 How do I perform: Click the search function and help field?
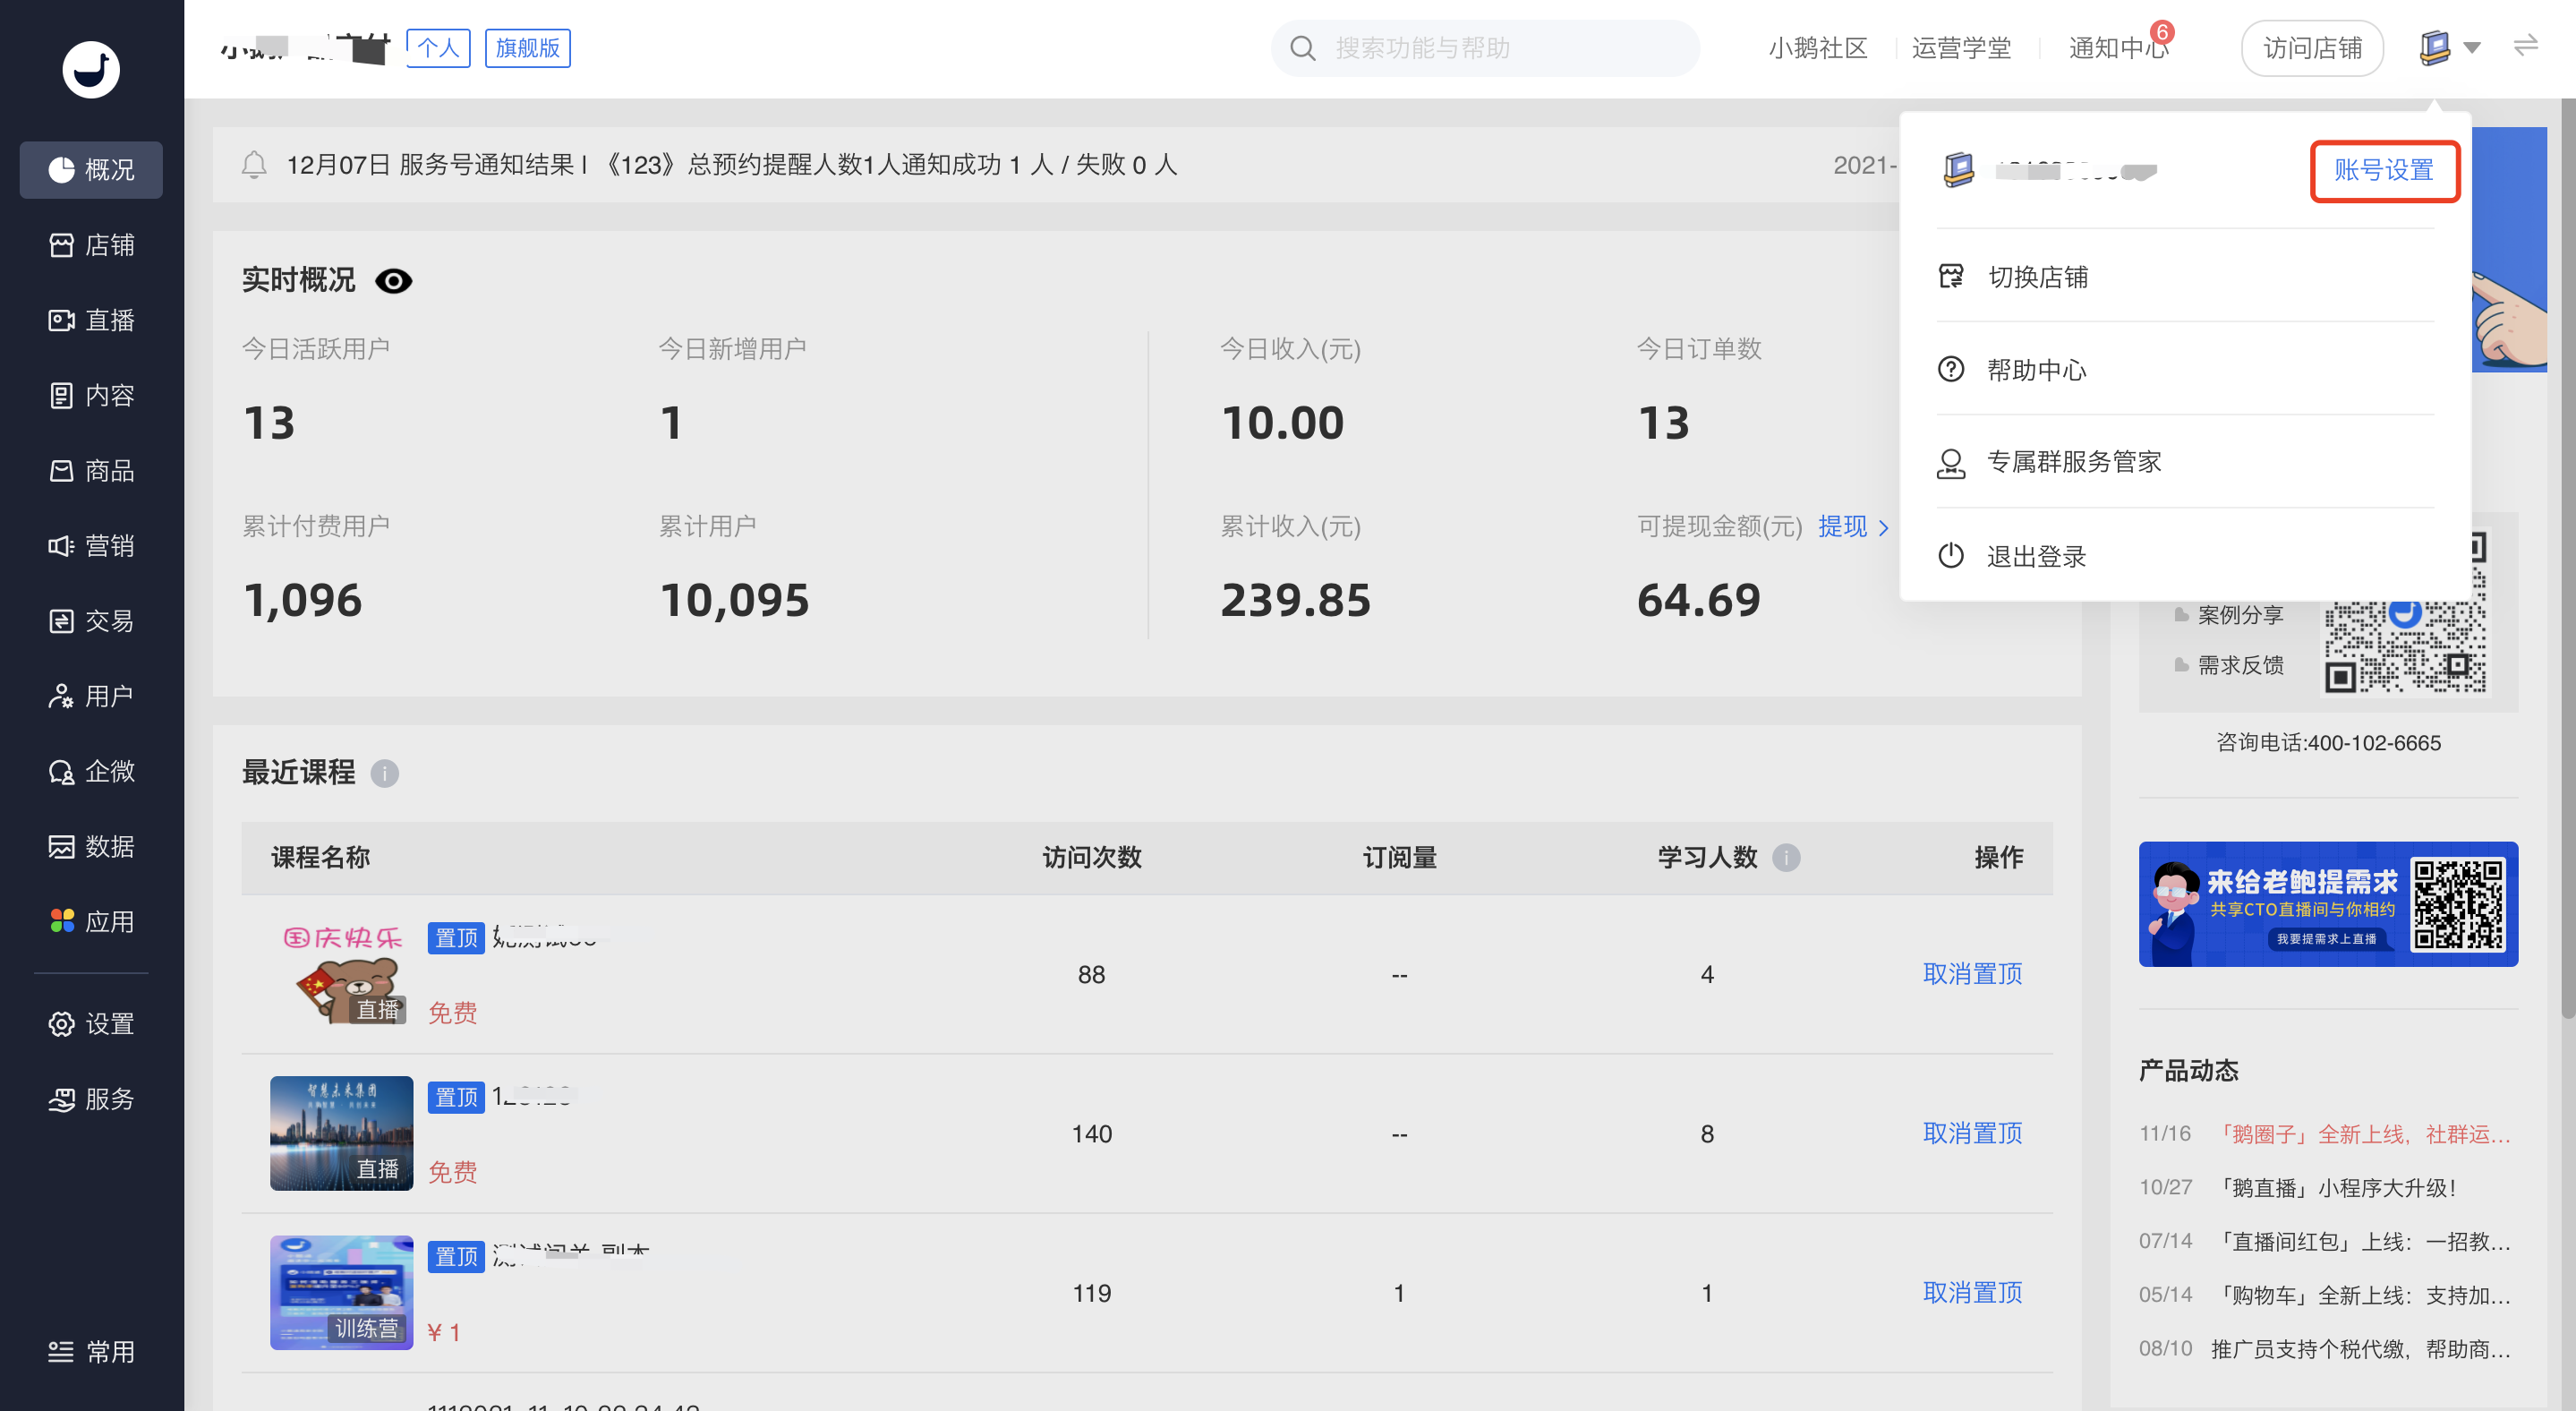point(1485,48)
